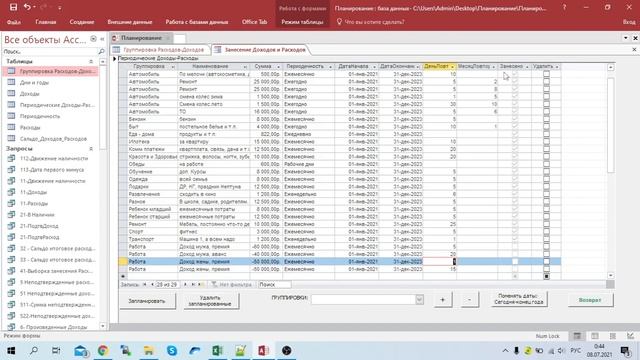Open Группировка column filter dropdown
Image resolution: width=640 pixels, height=360 pixels.
point(173,67)
